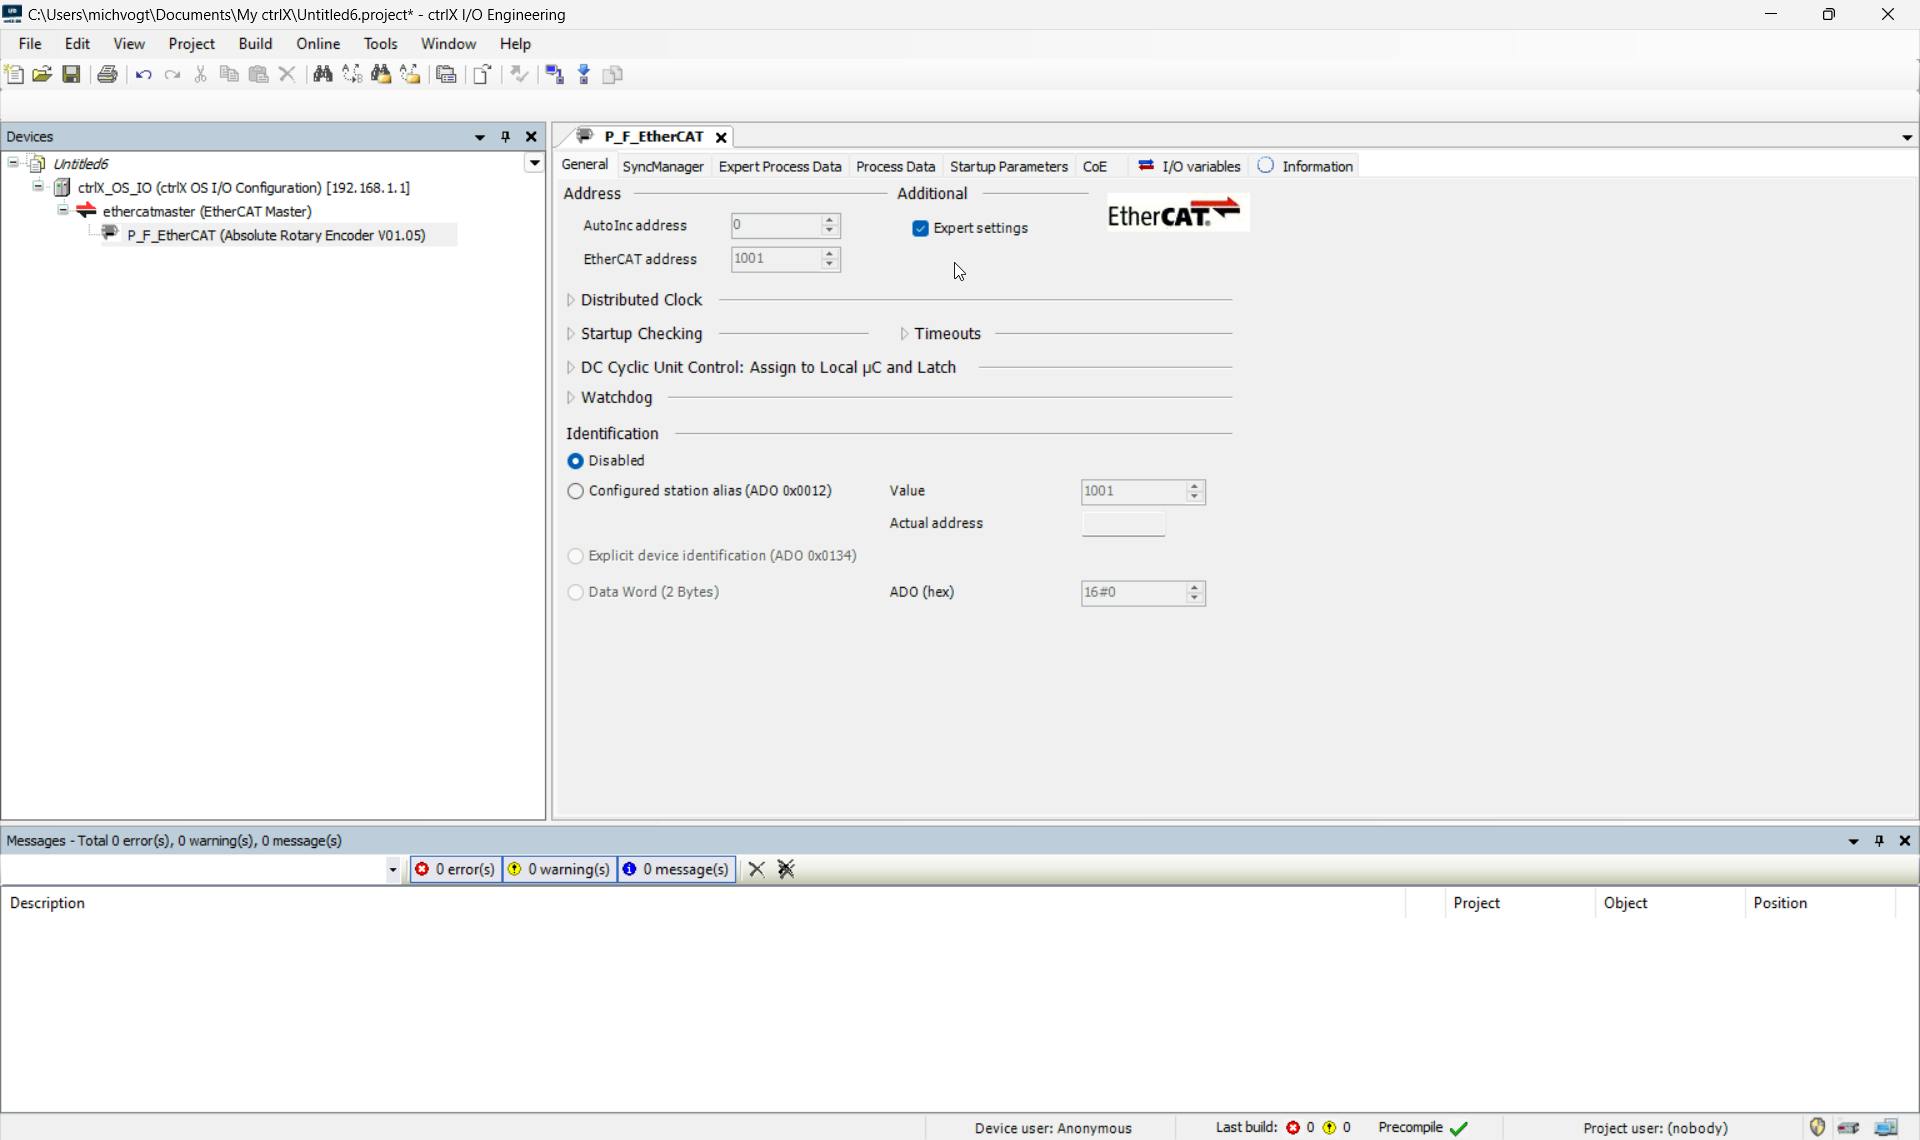Image resolution: width=1920 pixels, height=1140 pixels.
Task: Toggle the 0 warning(s) filter button
Action: [x=559, y=869]
